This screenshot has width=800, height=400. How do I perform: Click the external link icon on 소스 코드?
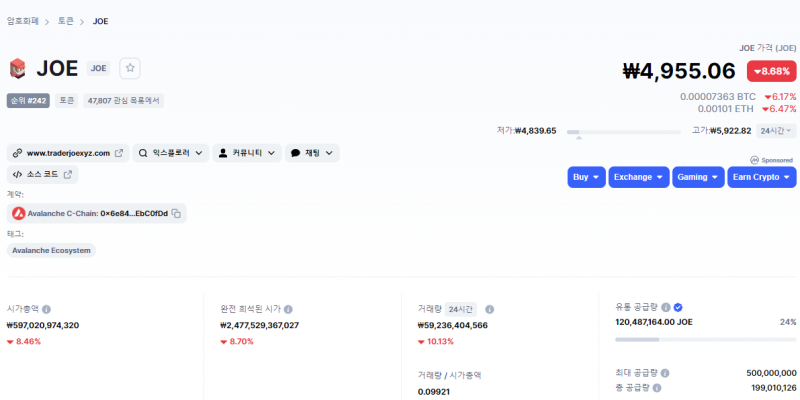(68, 174)
